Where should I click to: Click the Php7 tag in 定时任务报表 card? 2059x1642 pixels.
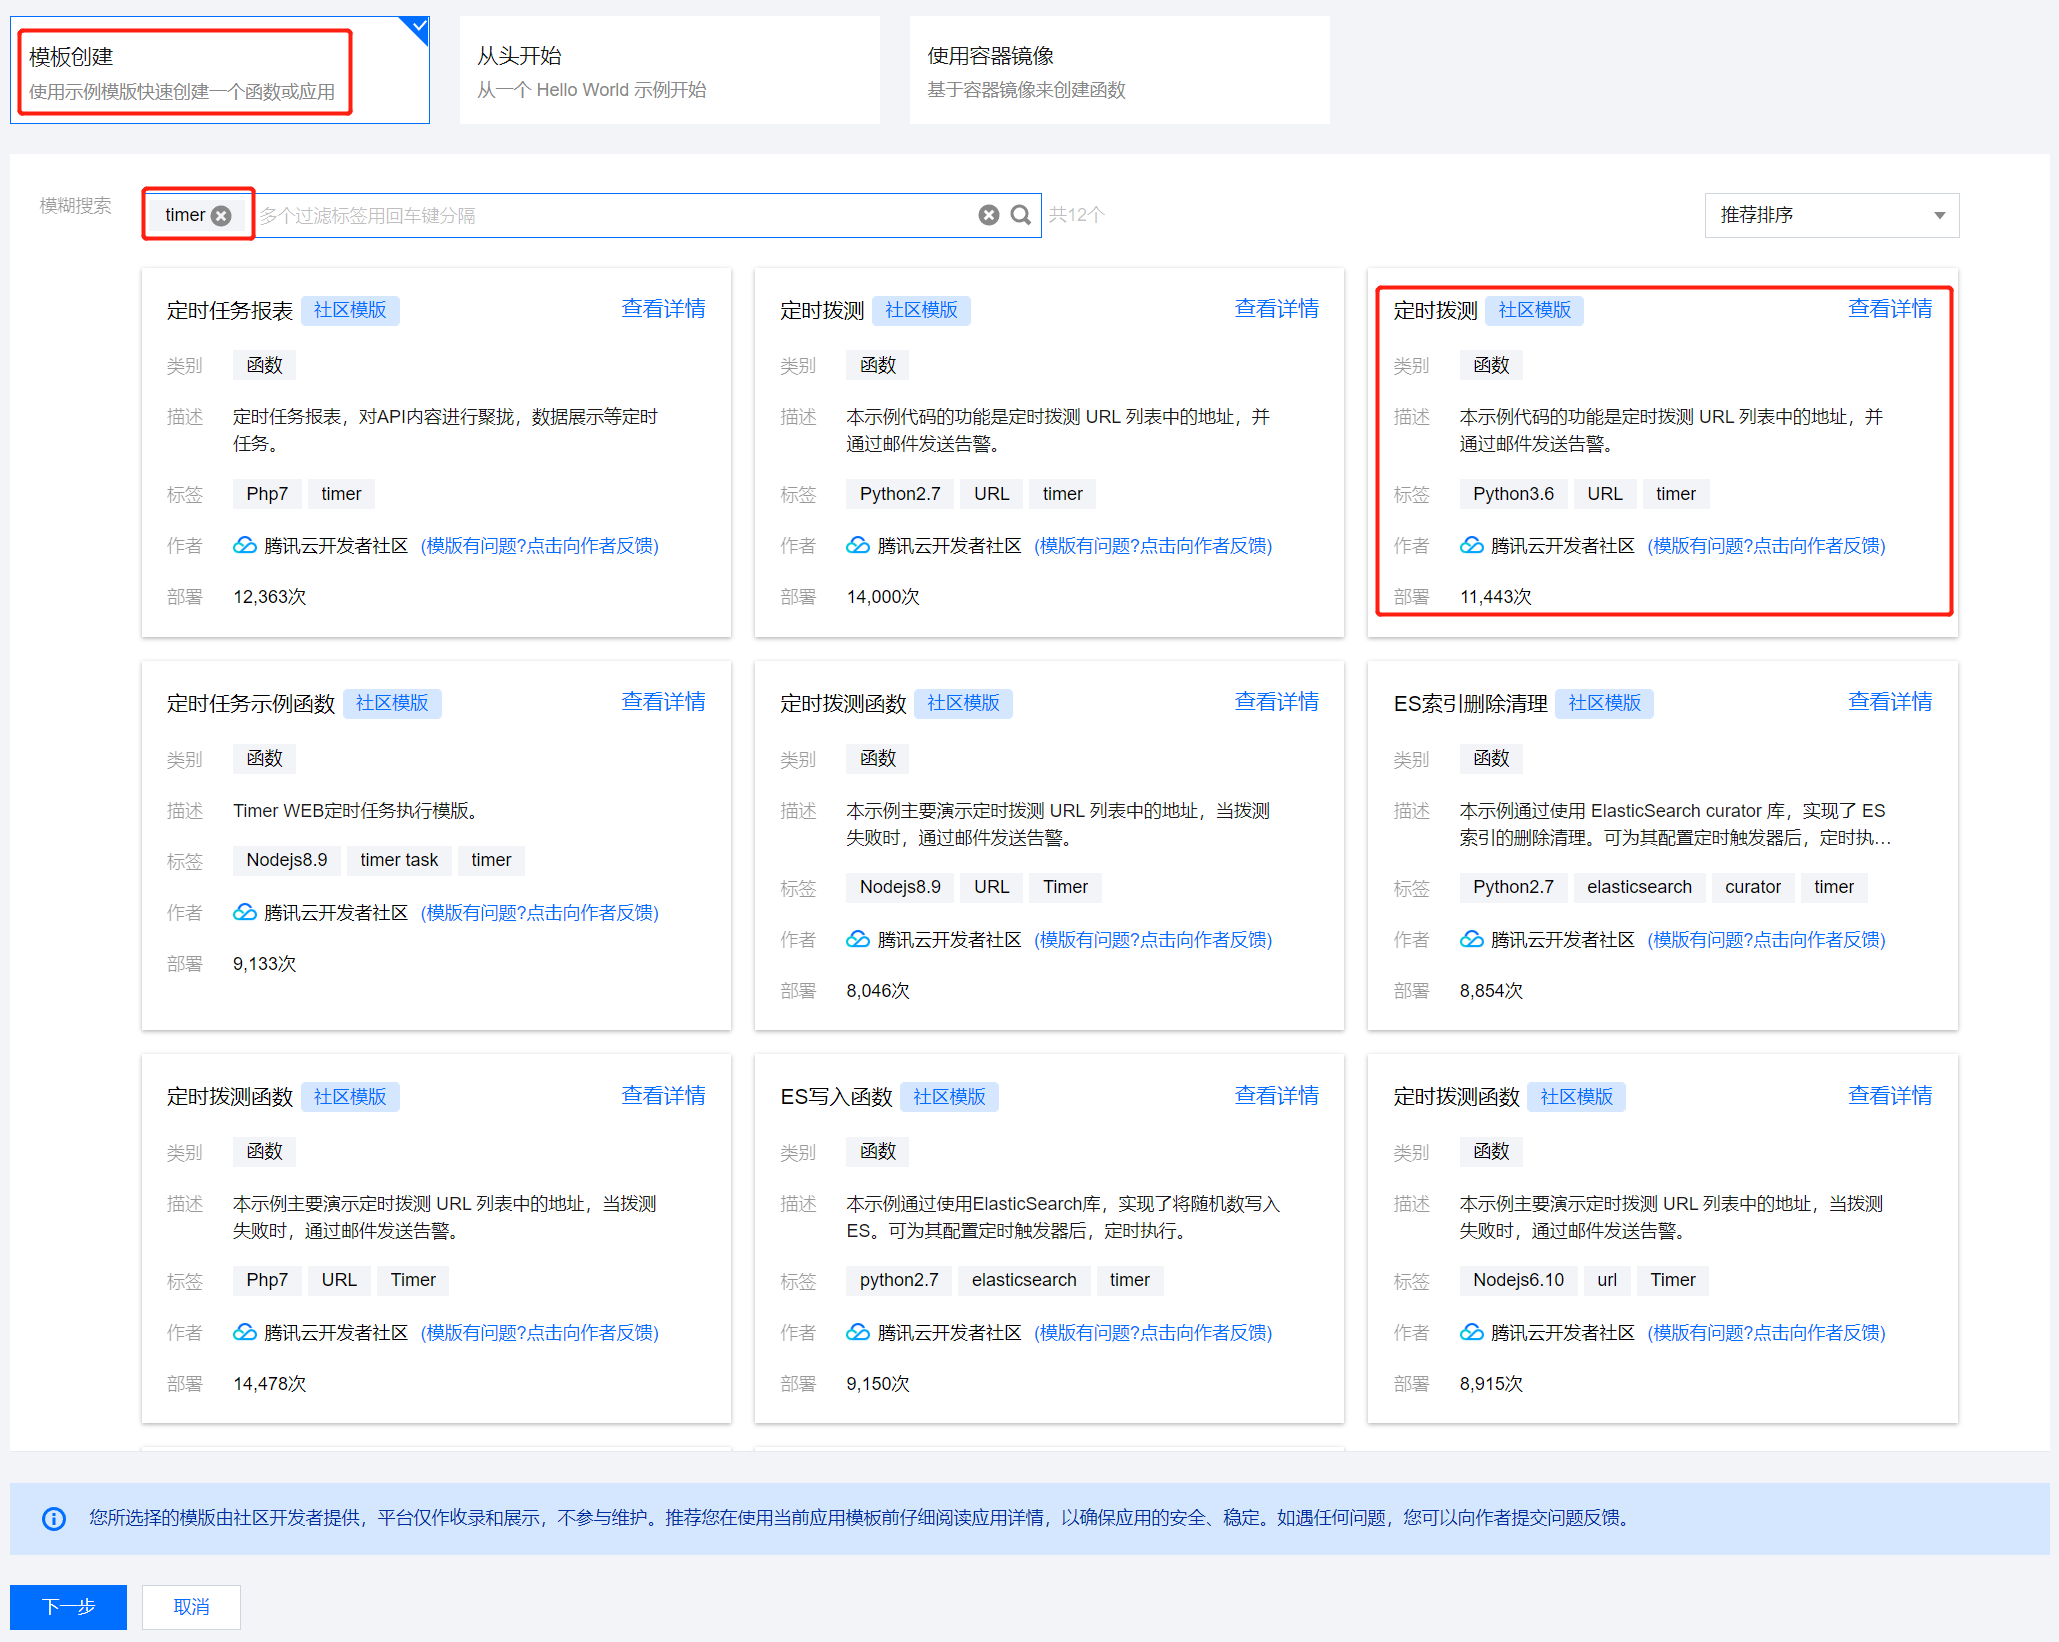[267, 494]
